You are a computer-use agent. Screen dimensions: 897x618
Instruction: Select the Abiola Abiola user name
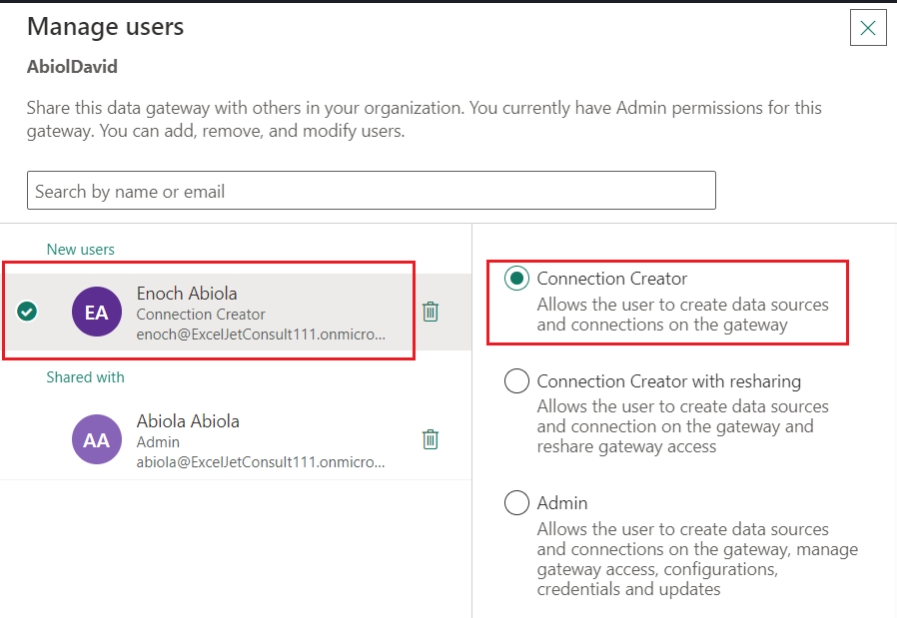click(x=188, y=422)
